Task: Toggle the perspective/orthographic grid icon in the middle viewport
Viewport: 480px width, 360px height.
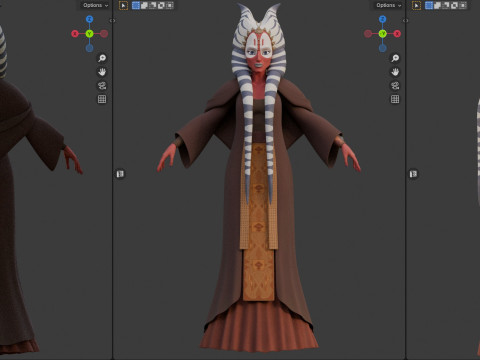Action: [395, 99]
